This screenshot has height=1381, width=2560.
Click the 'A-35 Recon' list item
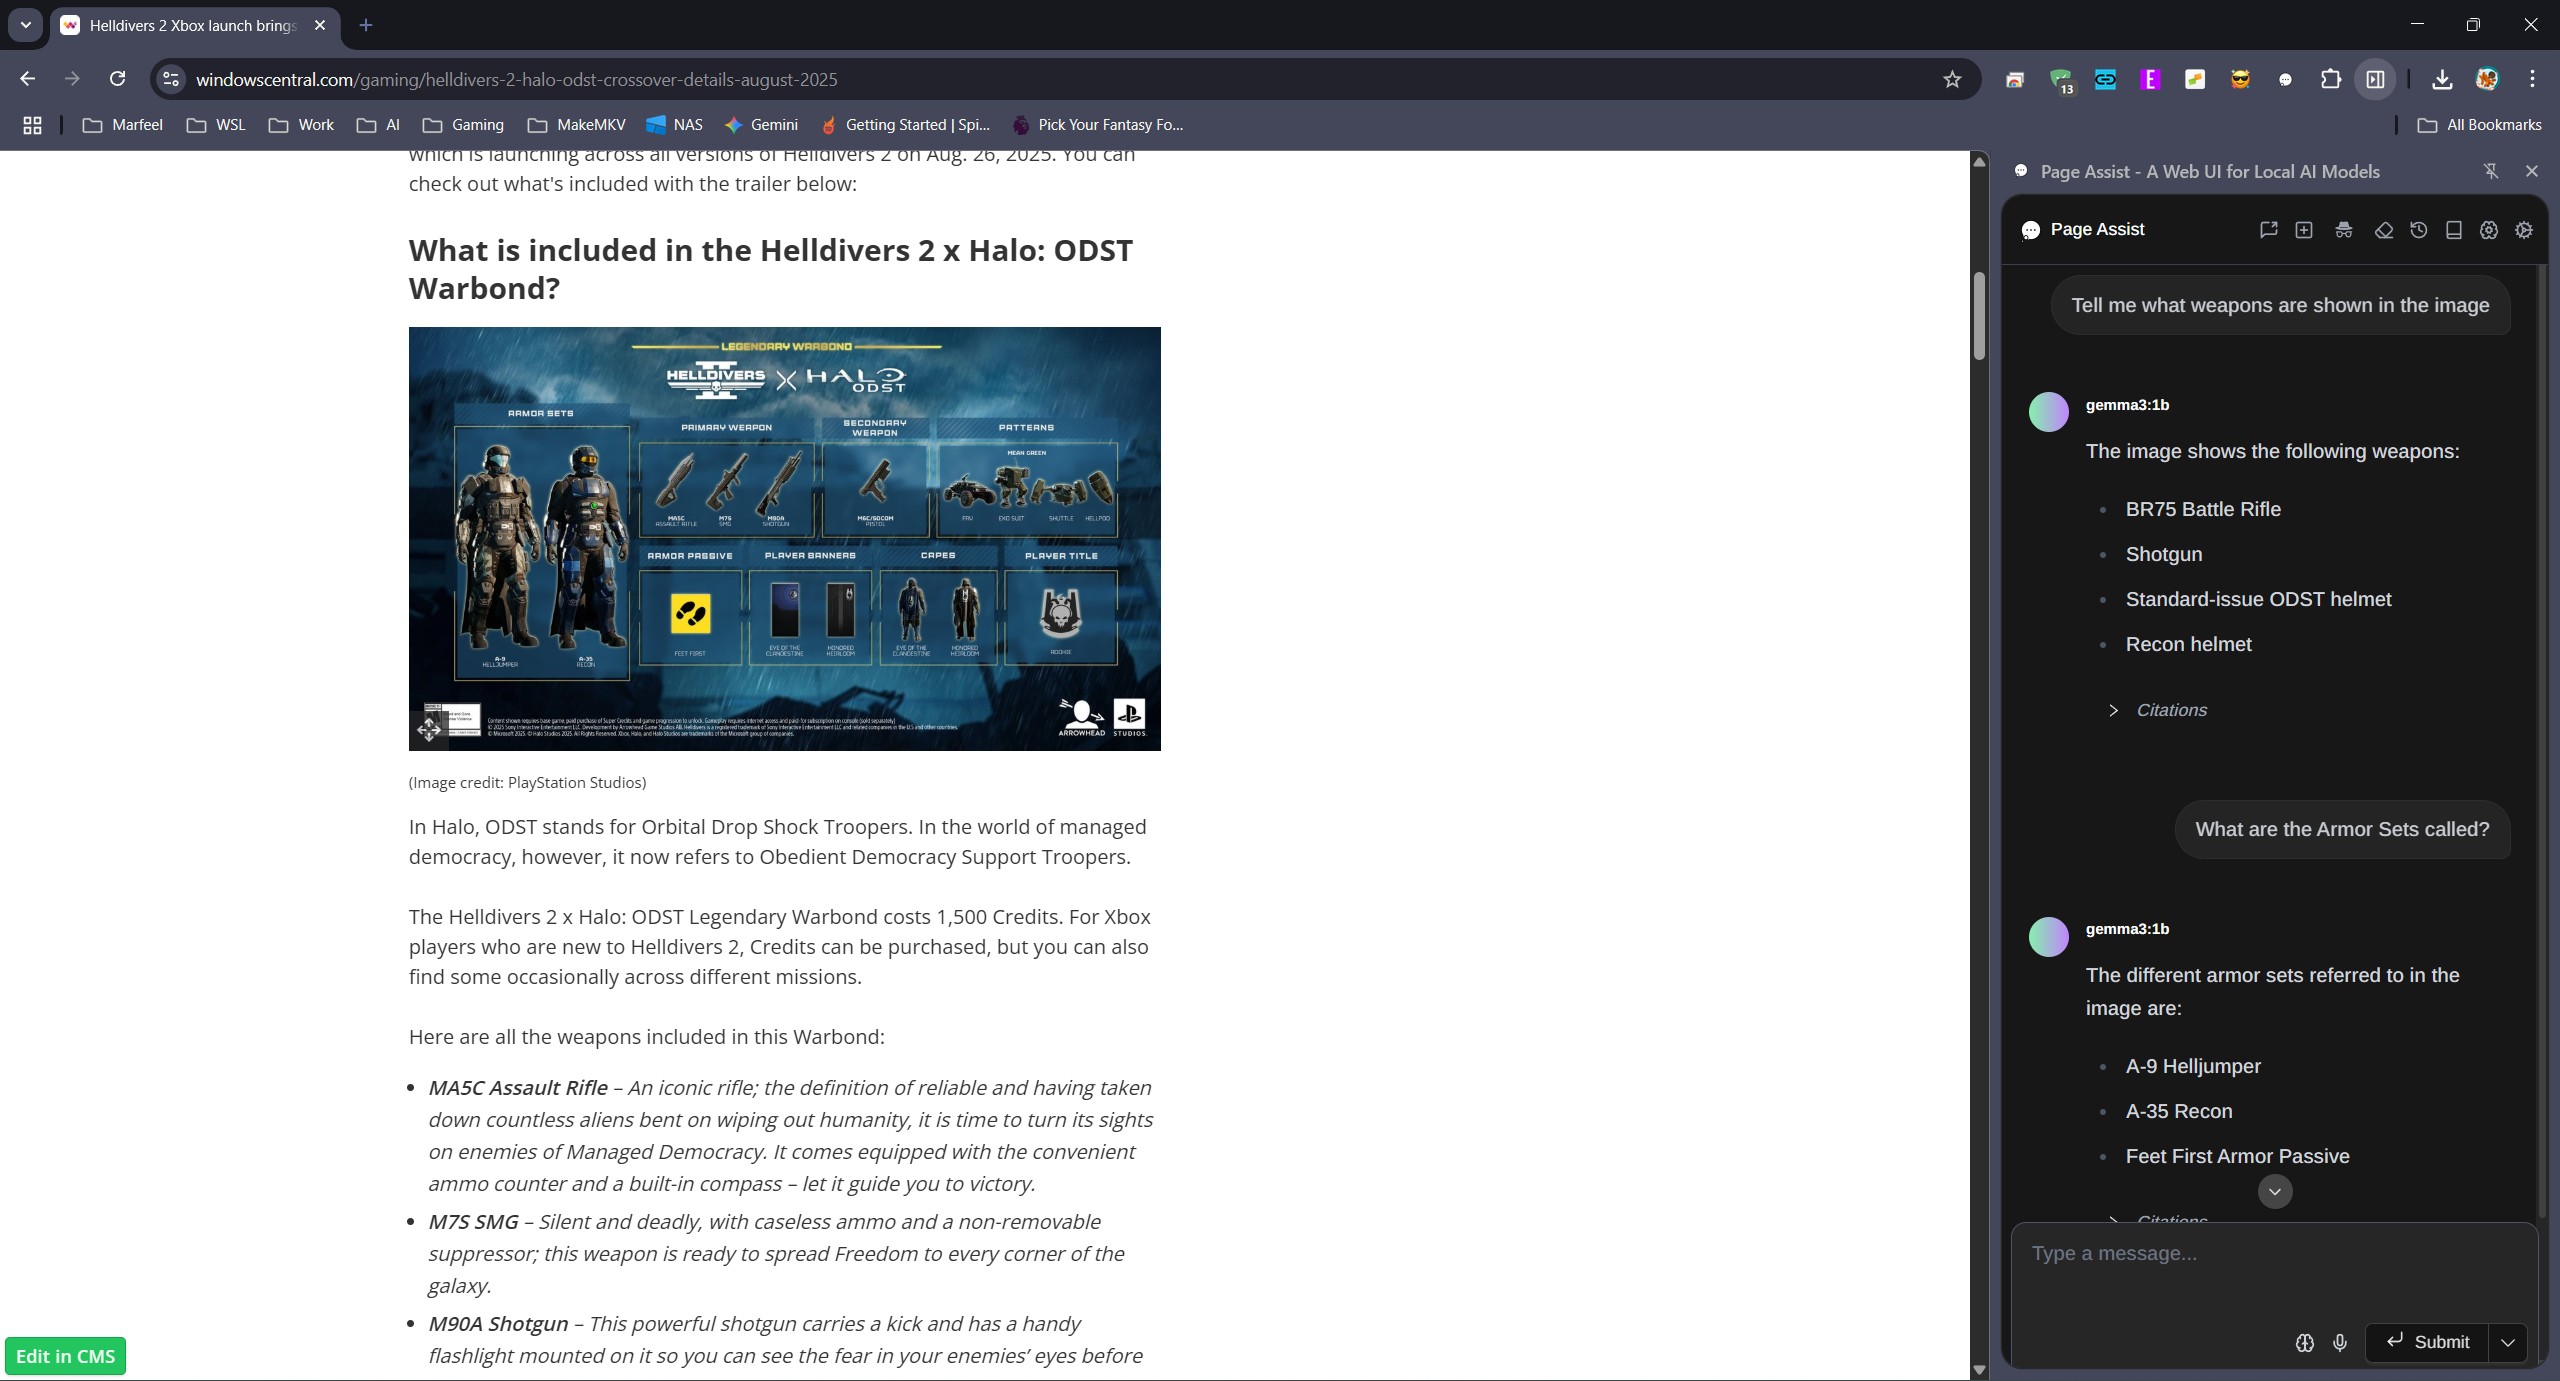[2179, 1111]
